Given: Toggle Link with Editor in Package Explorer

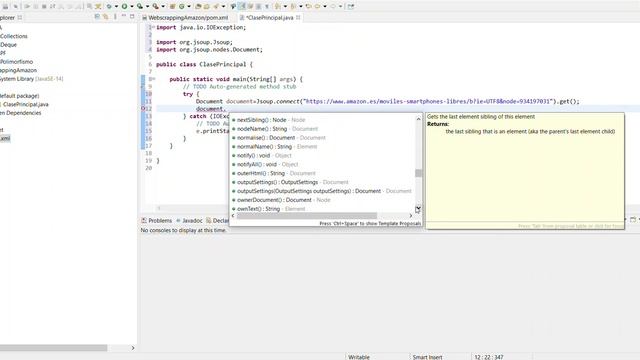Looking at the screenshot, I should [x=105, y=16].
